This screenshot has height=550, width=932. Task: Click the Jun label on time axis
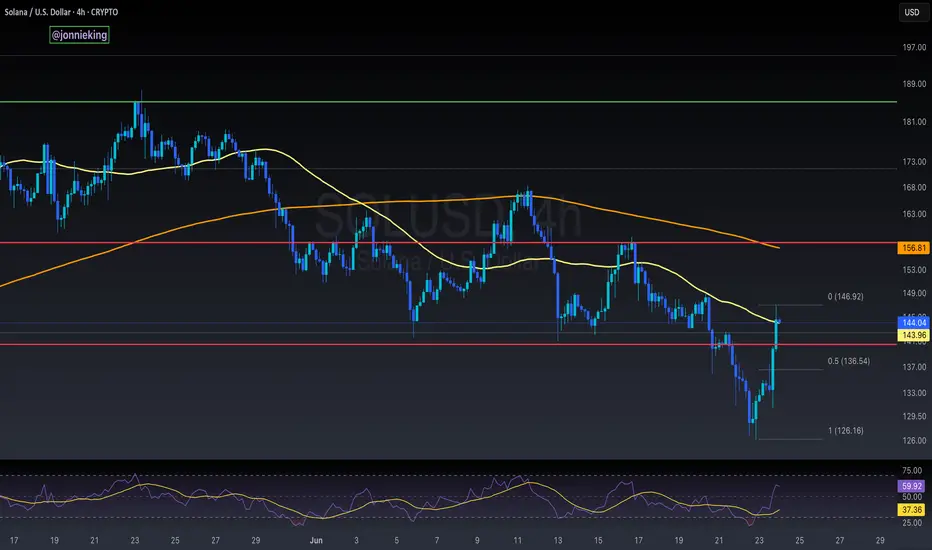point(316,540)
